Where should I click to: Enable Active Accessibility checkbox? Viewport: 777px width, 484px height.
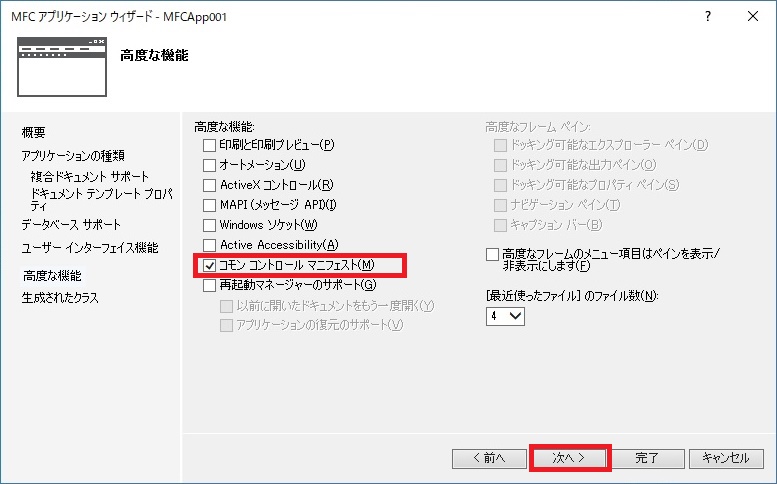[x=210, y=245]
